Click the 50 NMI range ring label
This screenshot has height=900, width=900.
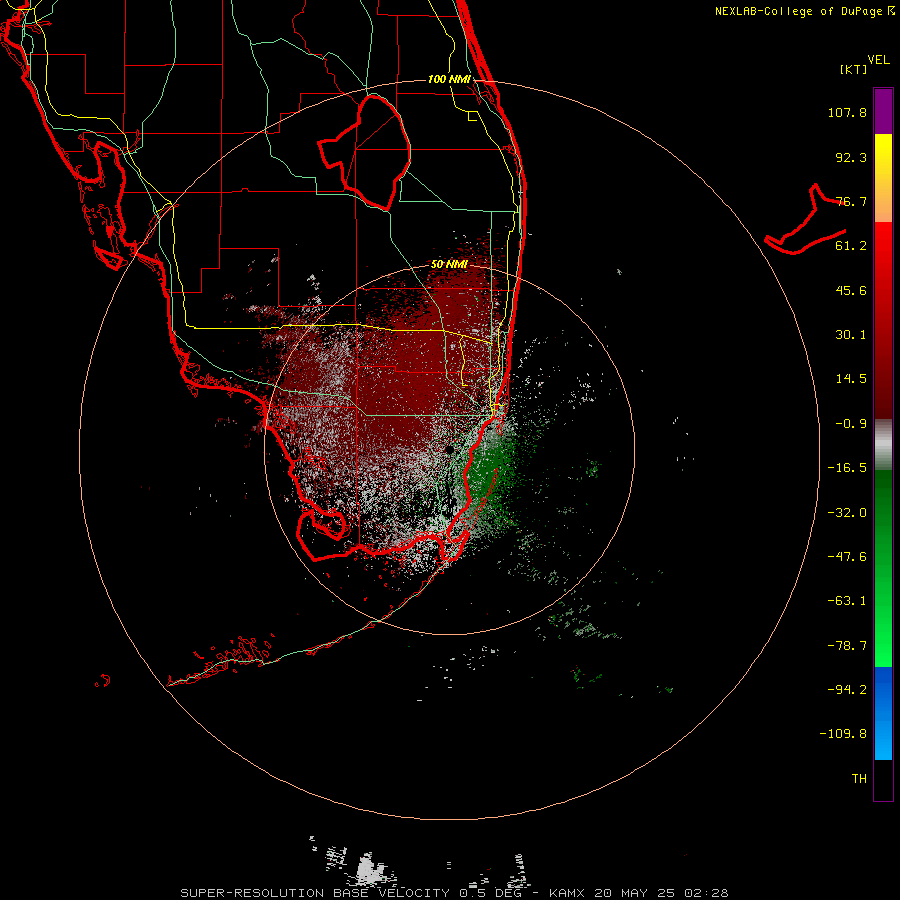[x=449, y=265]
